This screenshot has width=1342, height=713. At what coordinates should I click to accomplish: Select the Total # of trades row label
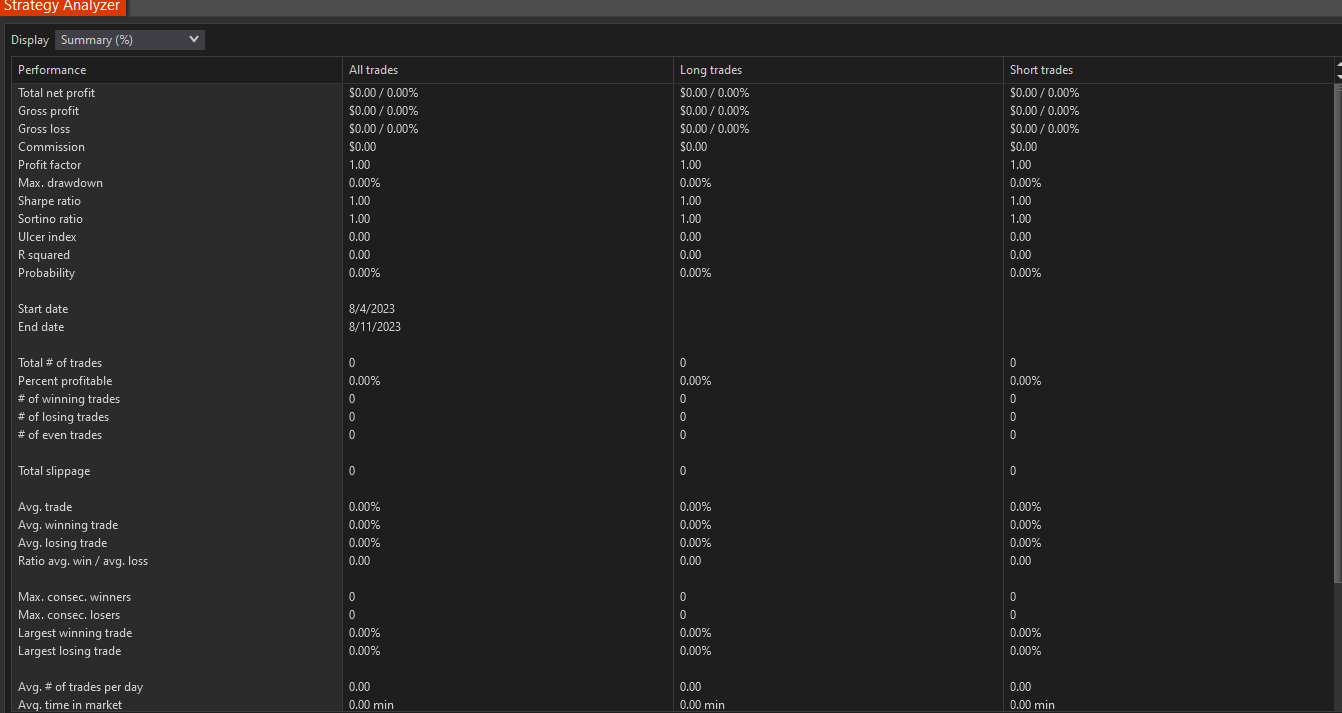point(60,363)
